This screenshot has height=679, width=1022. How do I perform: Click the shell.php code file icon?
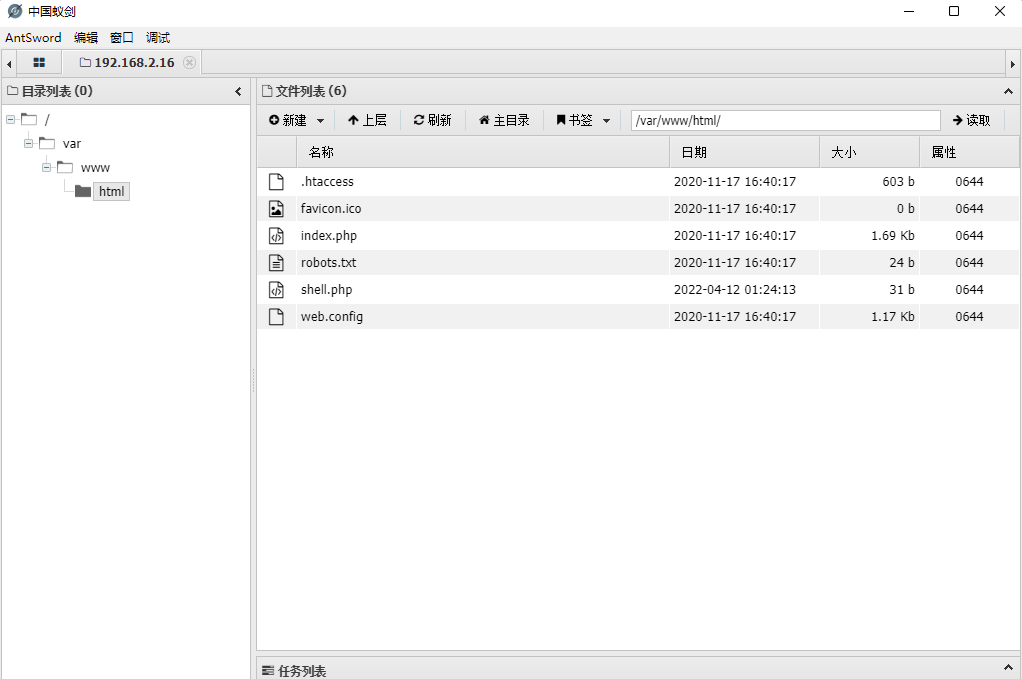pos(276,290)
